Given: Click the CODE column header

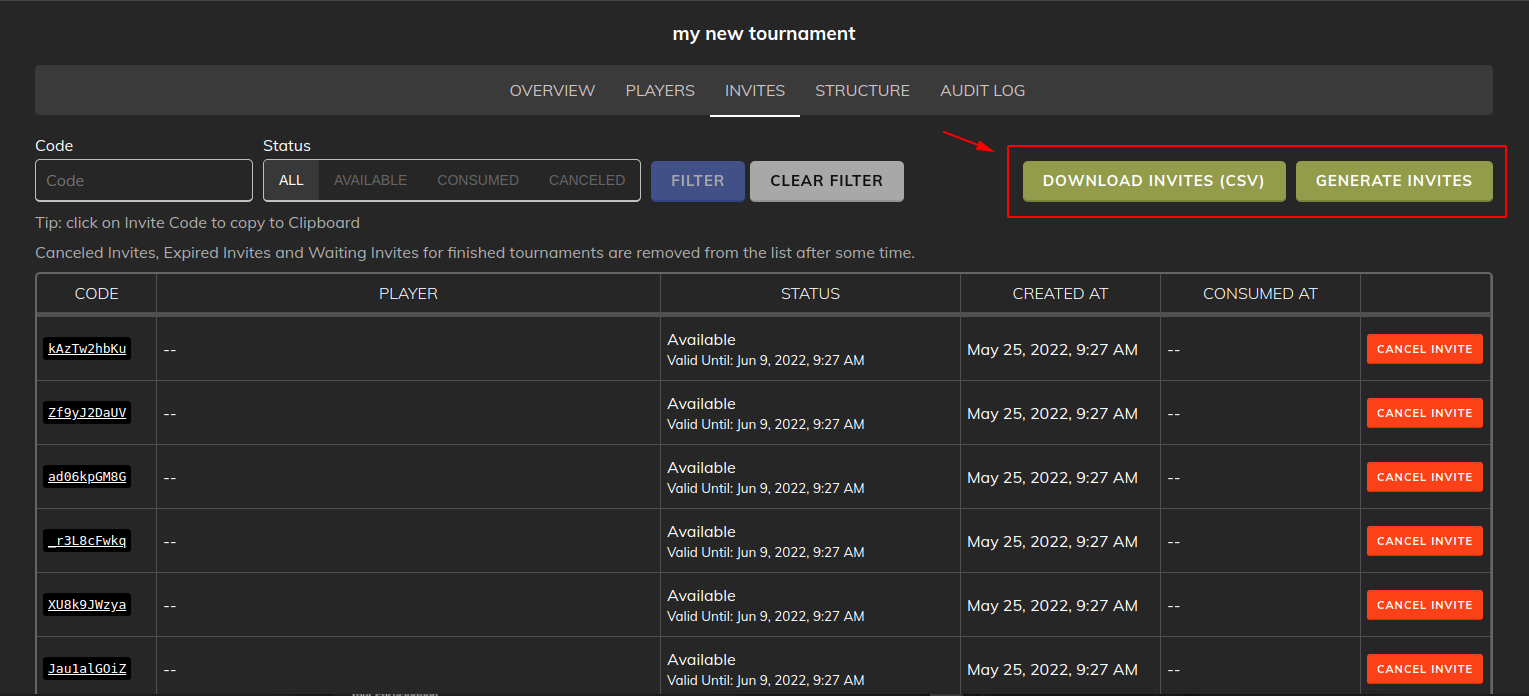Looking at the screenshot, I should [97, 294].
